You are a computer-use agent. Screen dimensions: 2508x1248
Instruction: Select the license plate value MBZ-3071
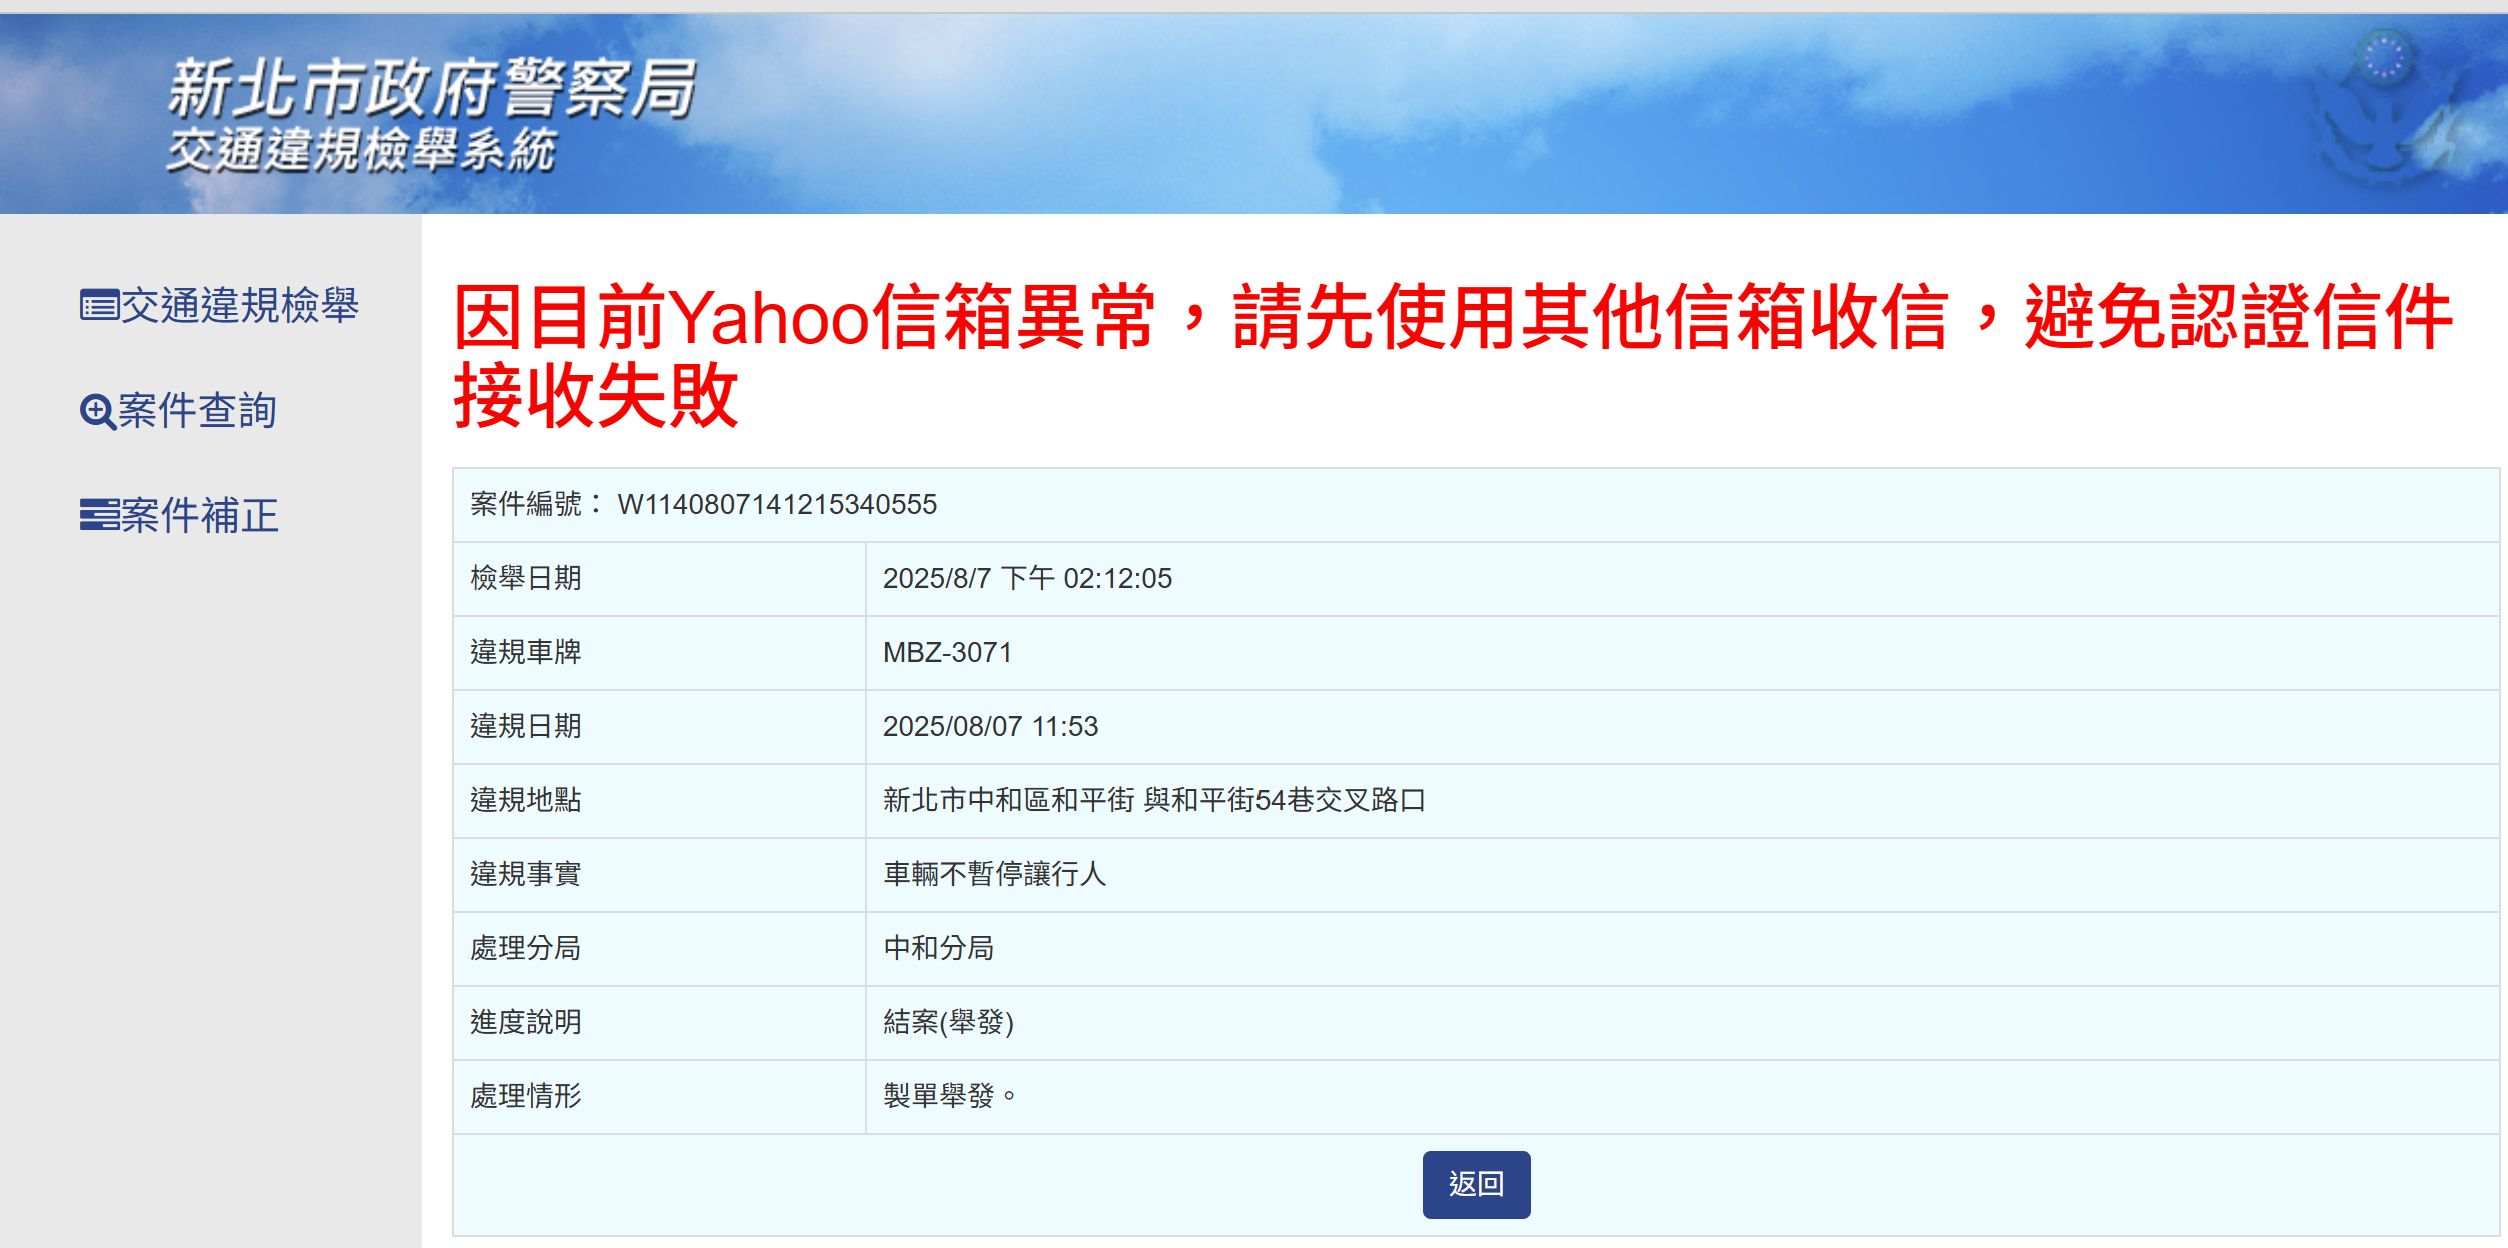pyautogui.click(x=947, y=653)
